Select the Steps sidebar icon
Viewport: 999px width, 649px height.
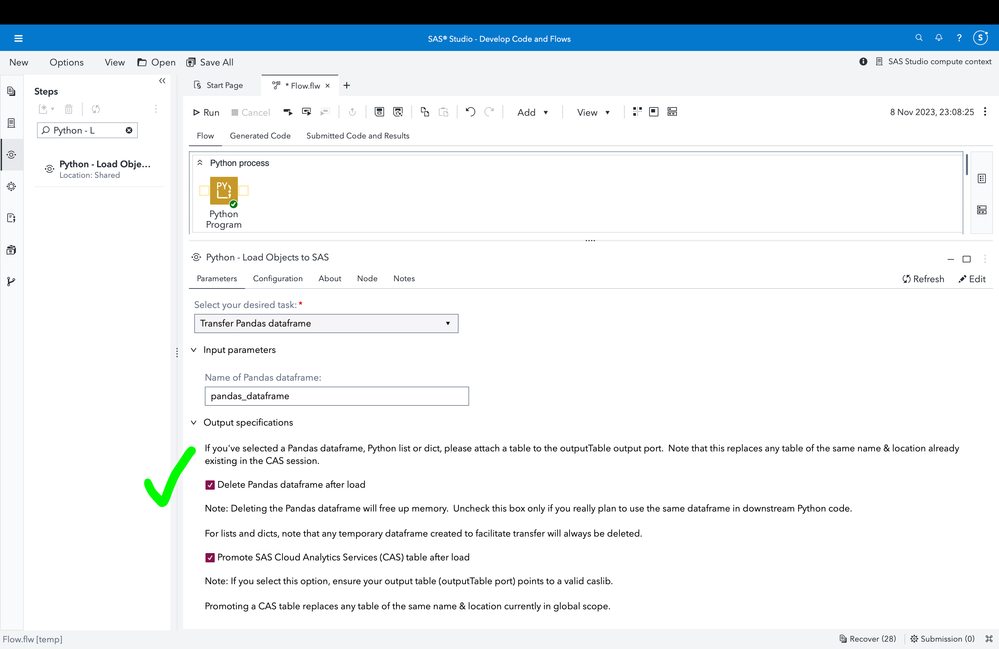(11, 155)
